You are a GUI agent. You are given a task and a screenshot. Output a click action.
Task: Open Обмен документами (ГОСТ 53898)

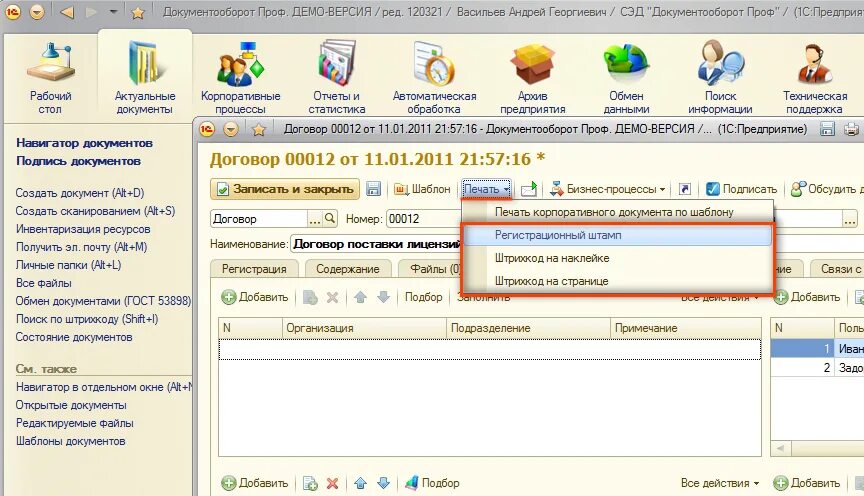(103, 301)
